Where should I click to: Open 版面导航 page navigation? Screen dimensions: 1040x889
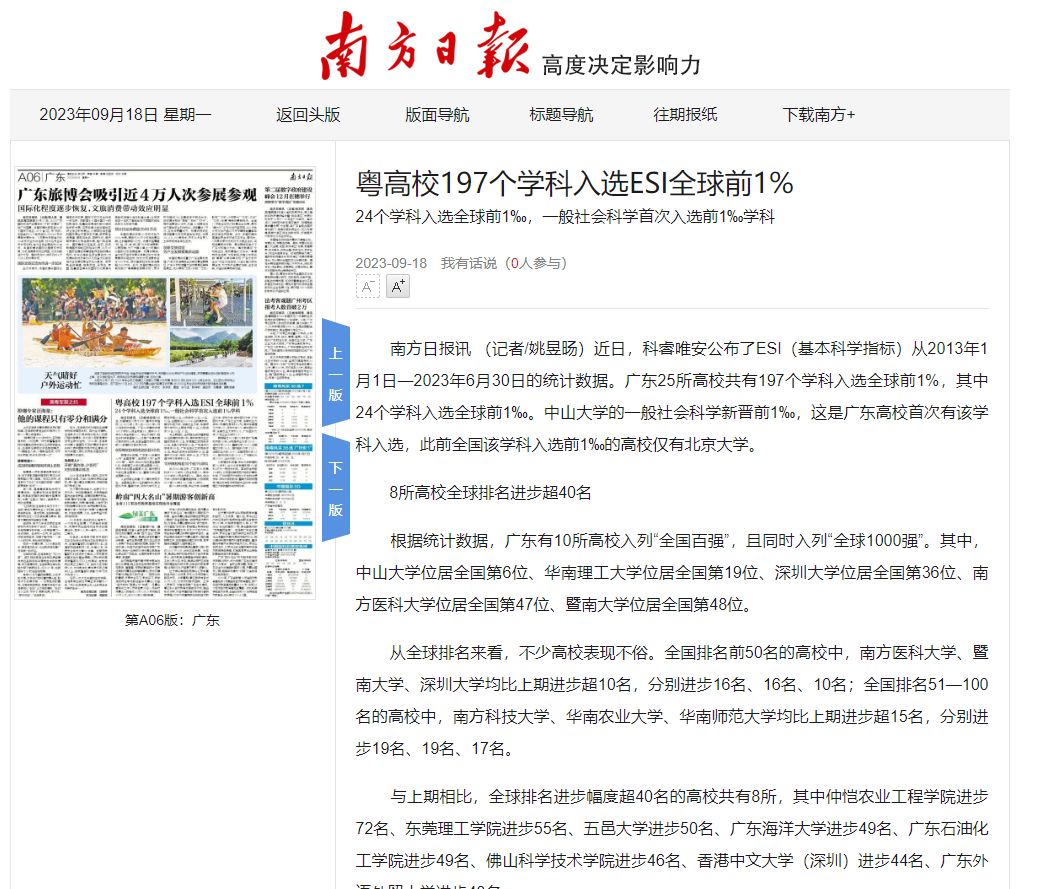(x=437, y=115)
